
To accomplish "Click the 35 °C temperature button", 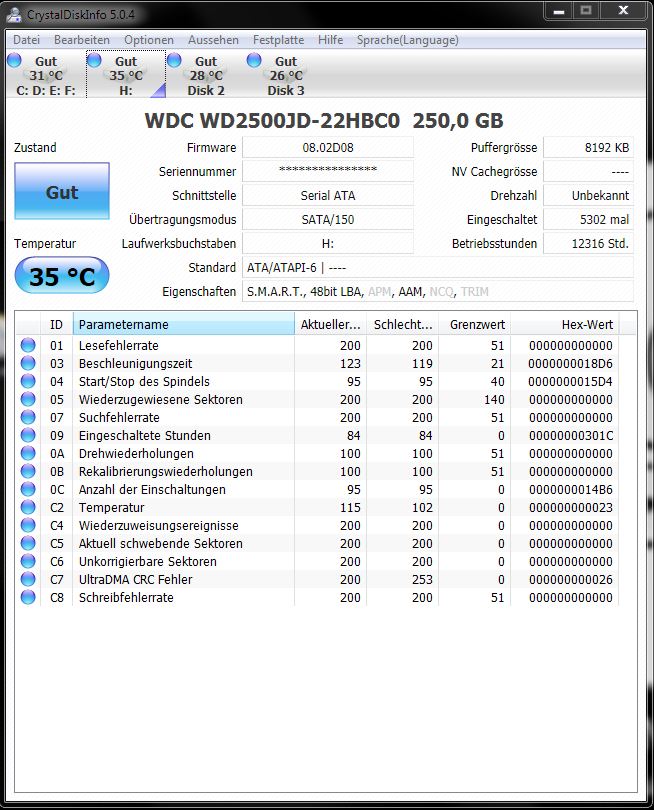I will pyautogui.click(x=62, y=276).
